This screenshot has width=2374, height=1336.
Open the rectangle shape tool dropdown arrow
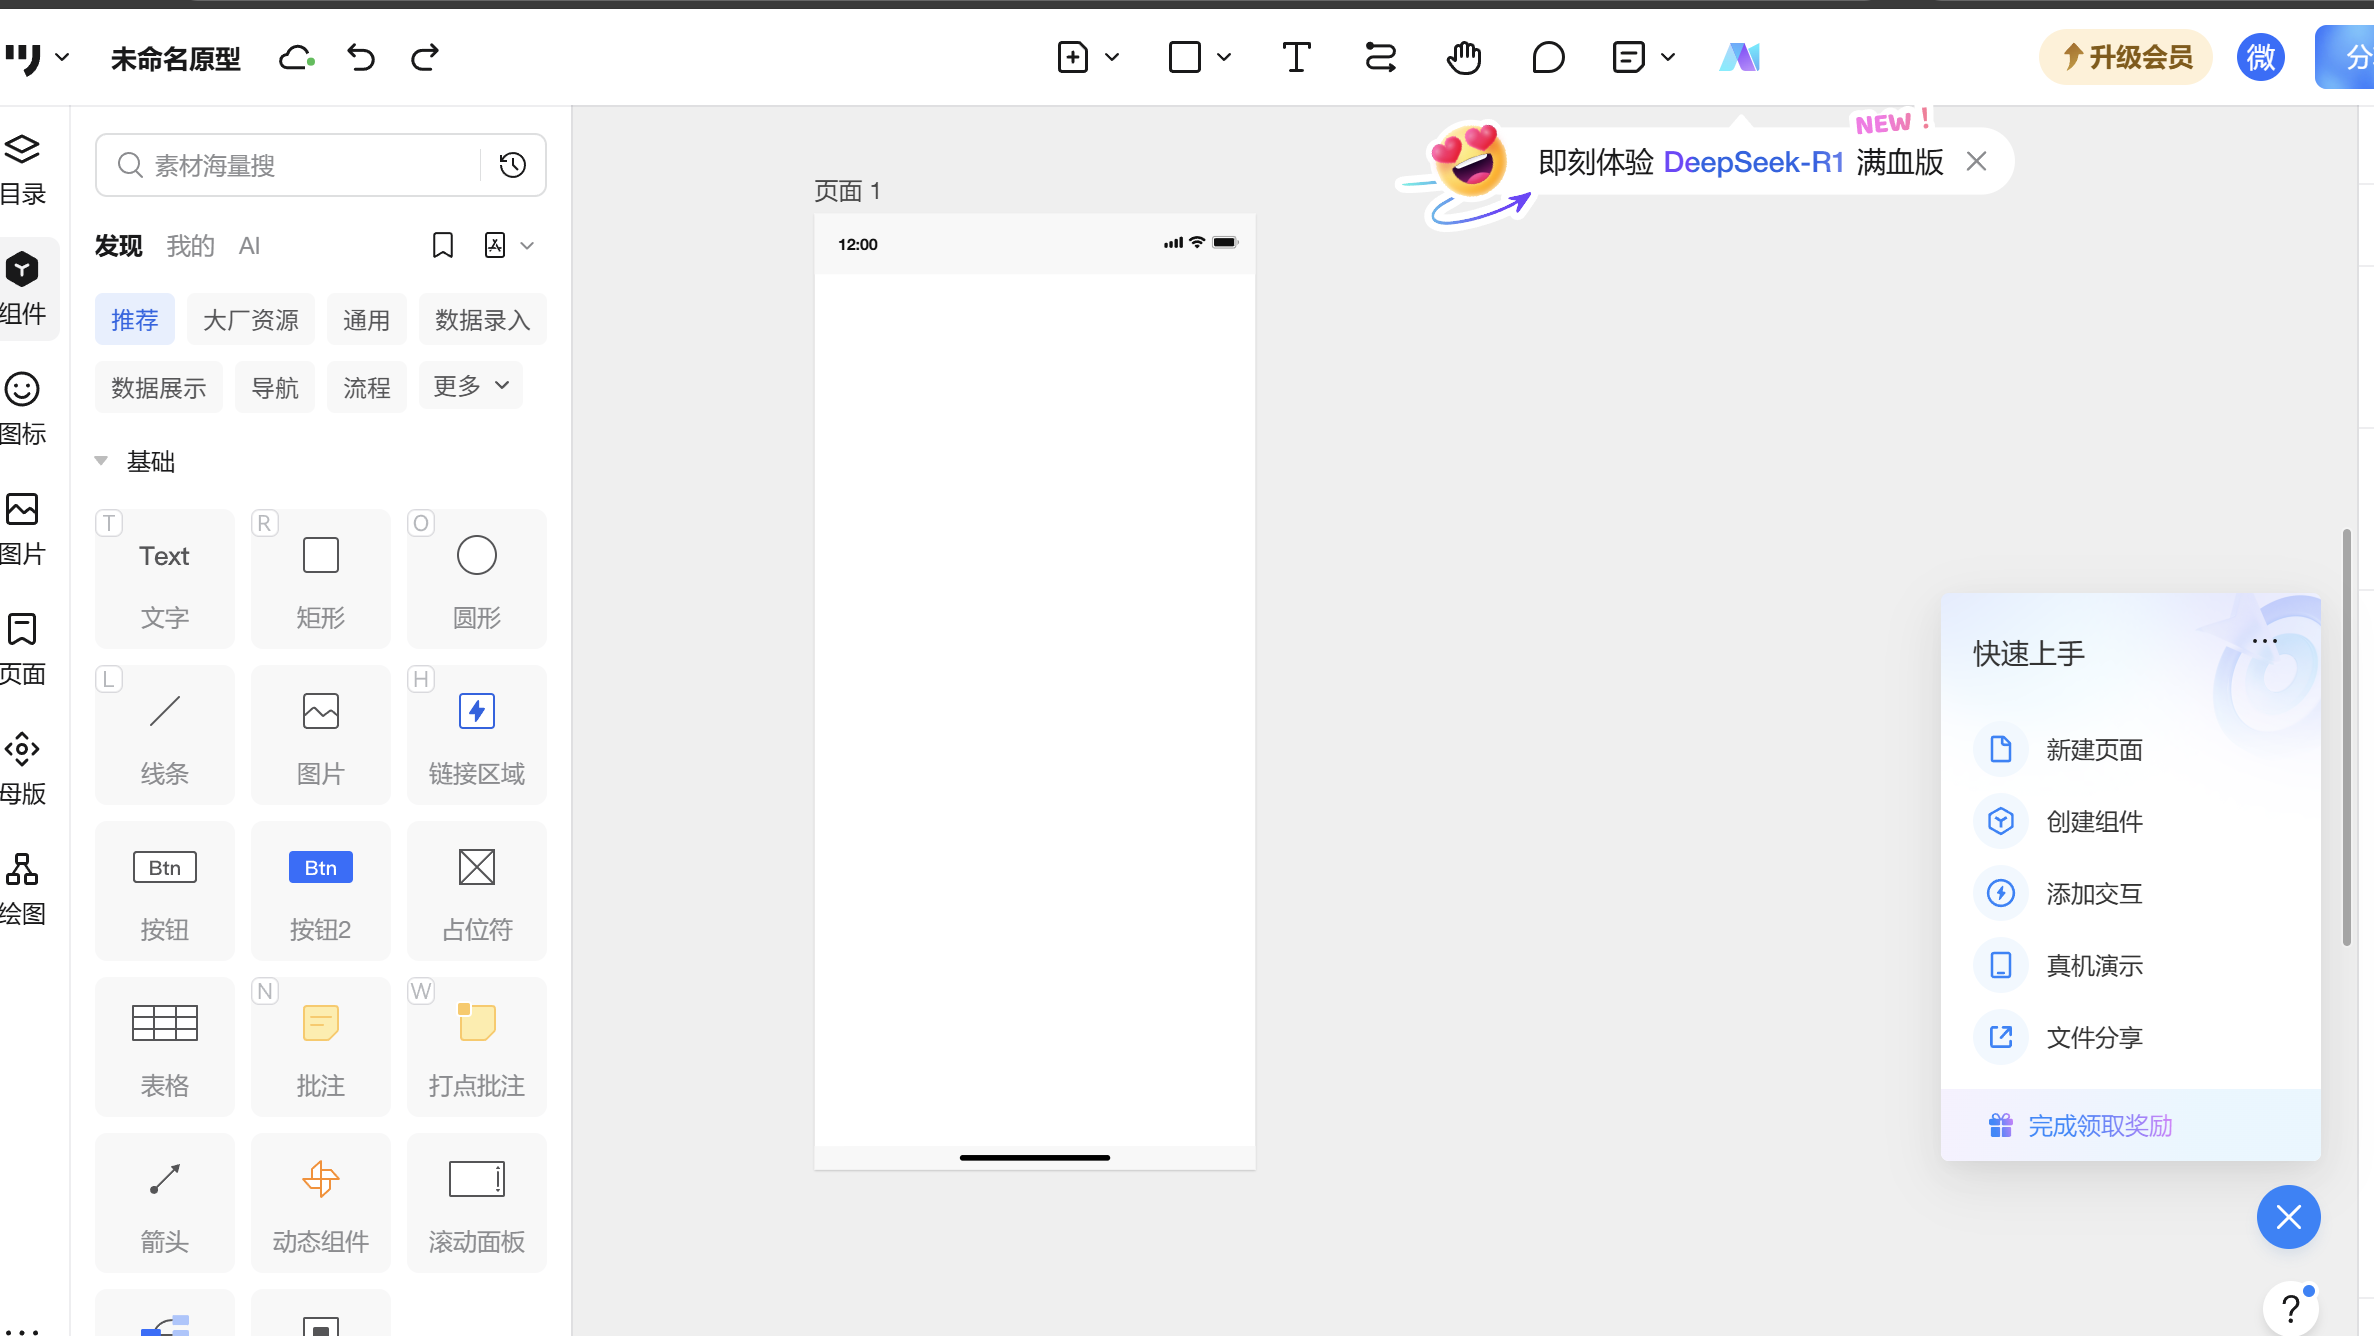[x=1224, y=58]
